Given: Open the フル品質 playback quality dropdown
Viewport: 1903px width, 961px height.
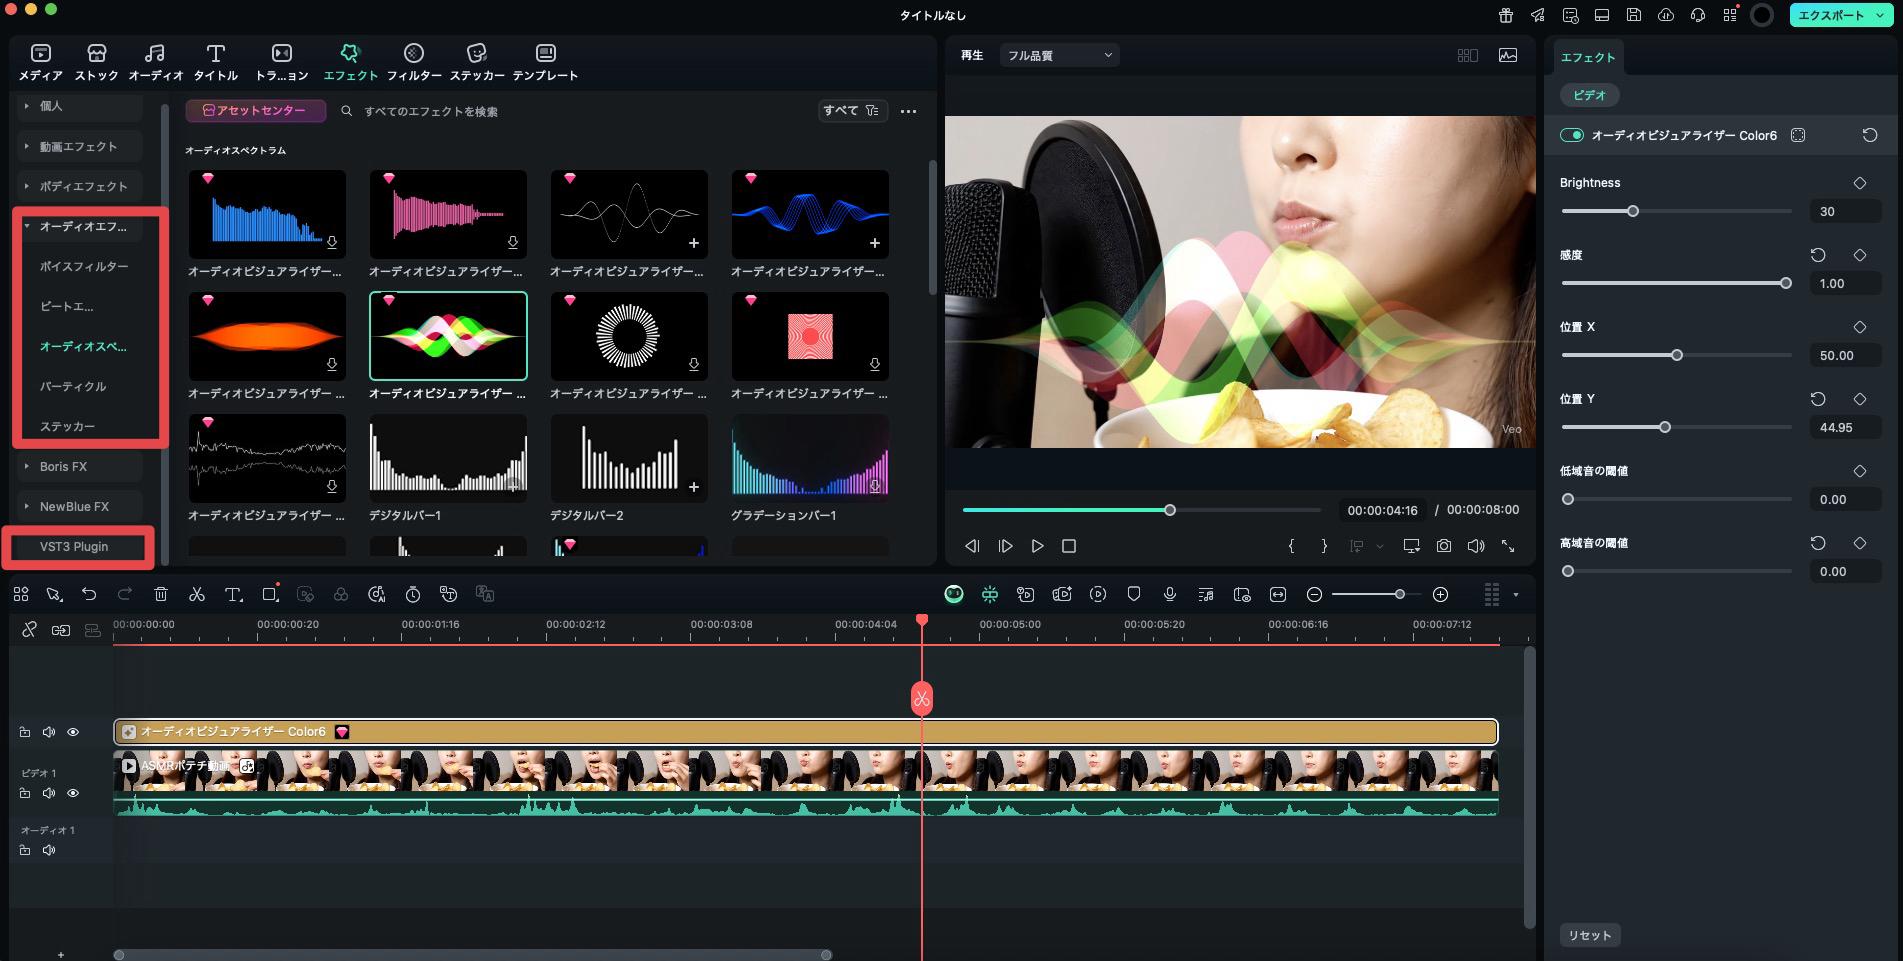Looking at the screenshot, I should (1059, 56).
